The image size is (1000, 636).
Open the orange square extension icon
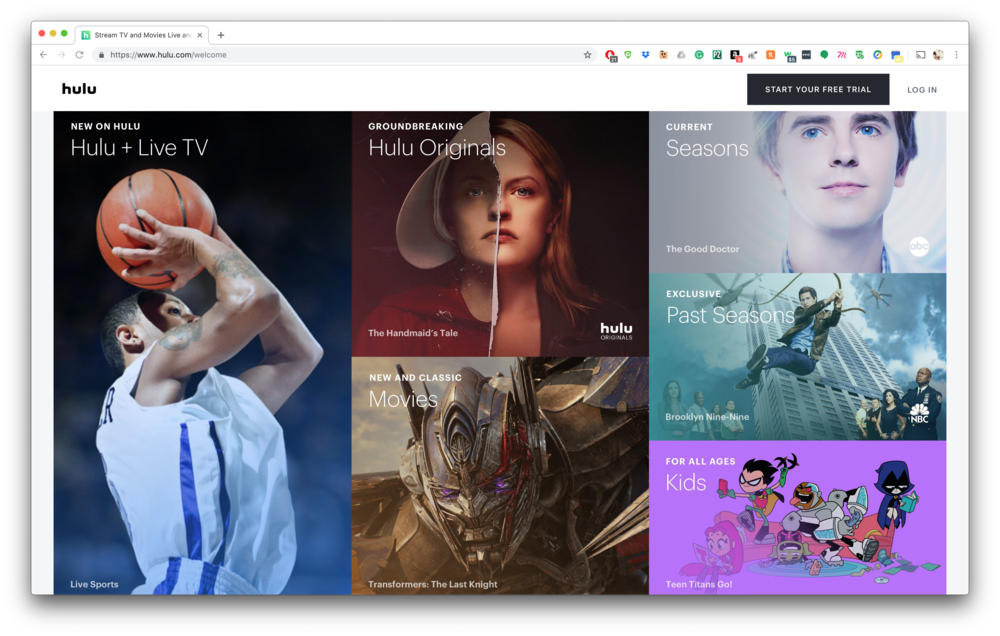point(770,55)
